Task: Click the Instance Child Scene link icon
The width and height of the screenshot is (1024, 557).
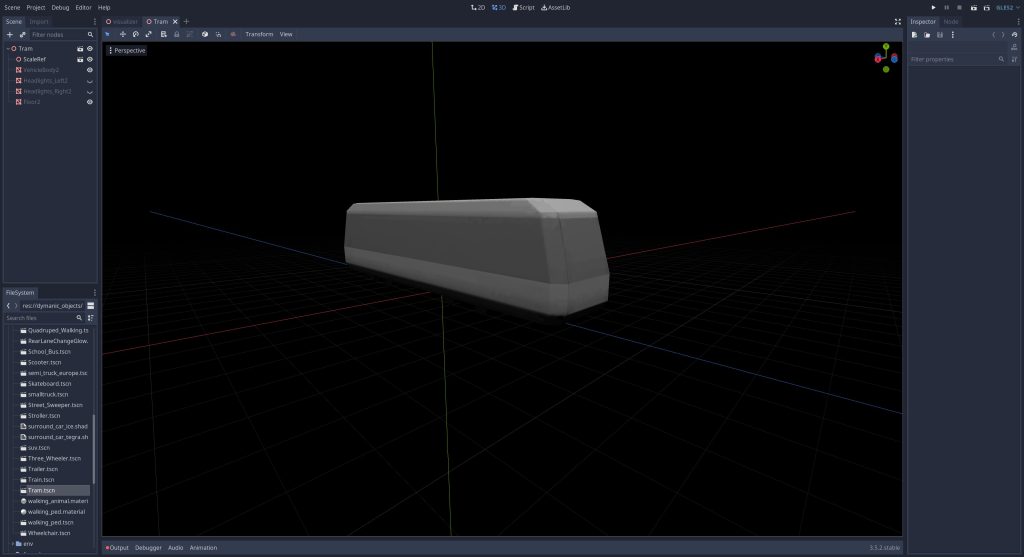Action: pos(23,34)
